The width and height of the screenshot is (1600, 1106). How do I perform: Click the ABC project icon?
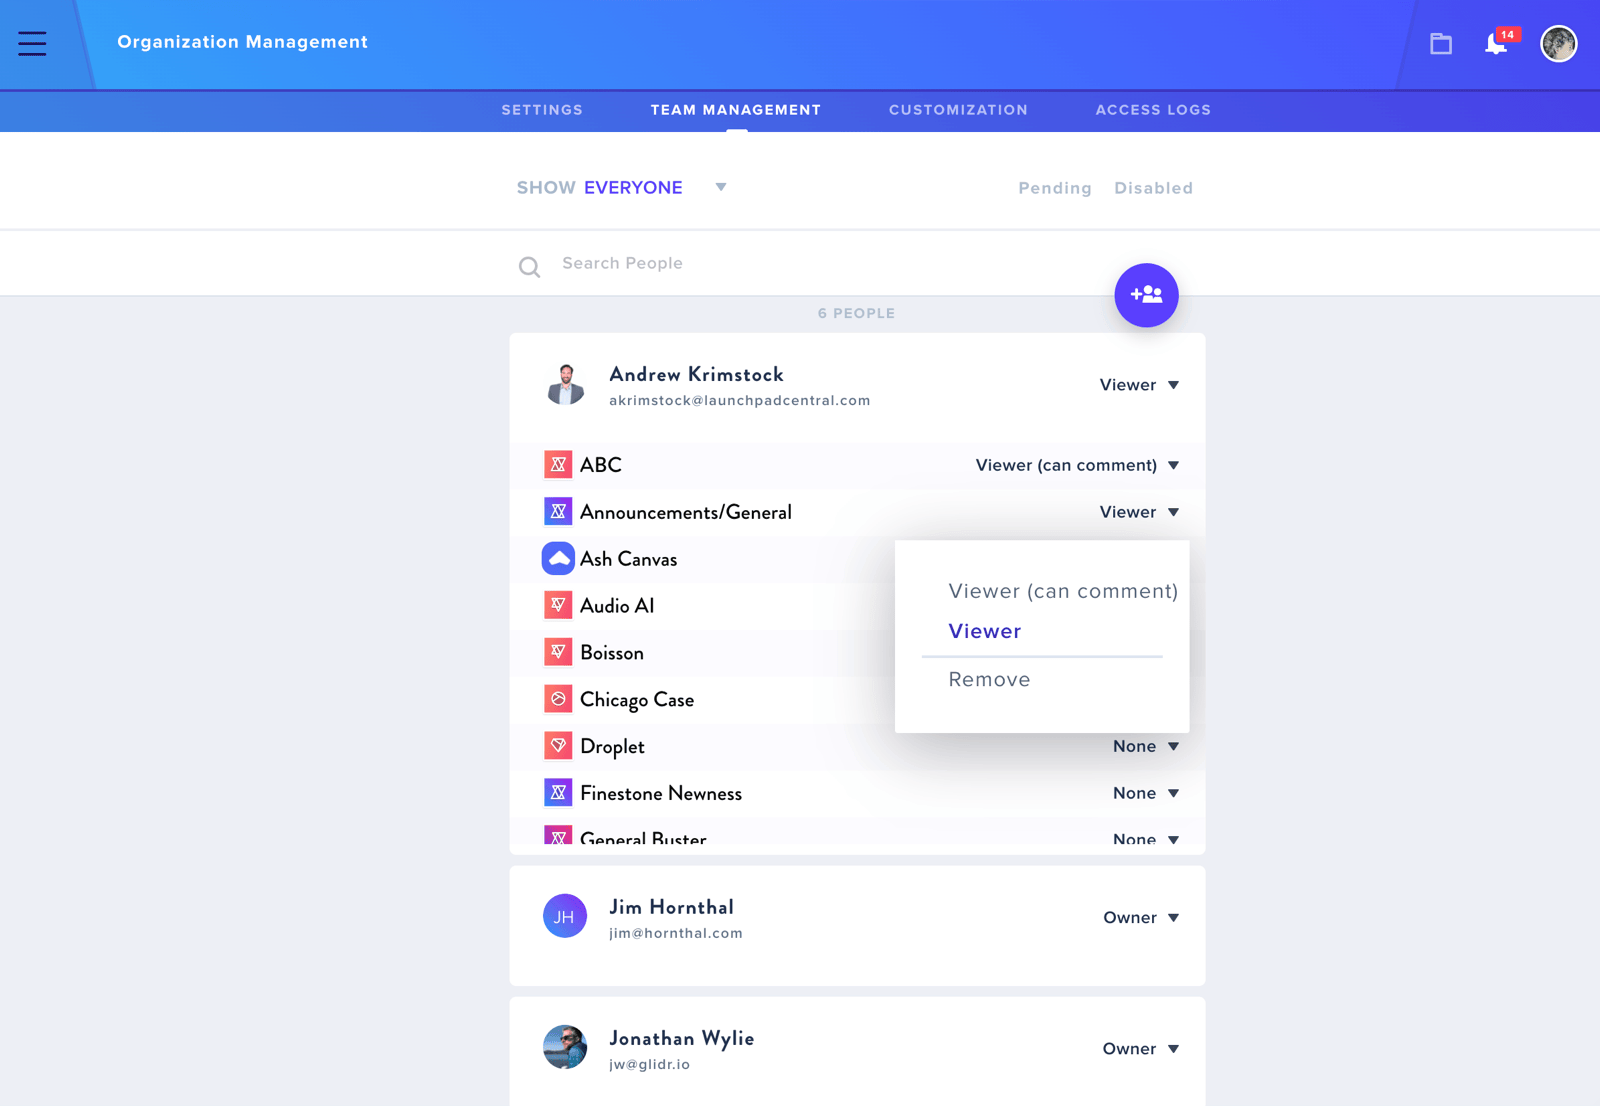558,464
